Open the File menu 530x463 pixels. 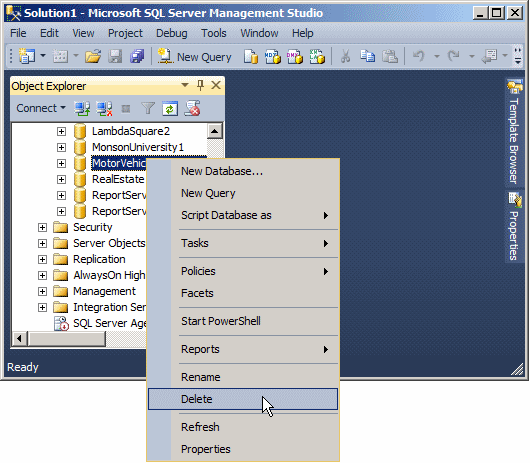pos(18,33)
